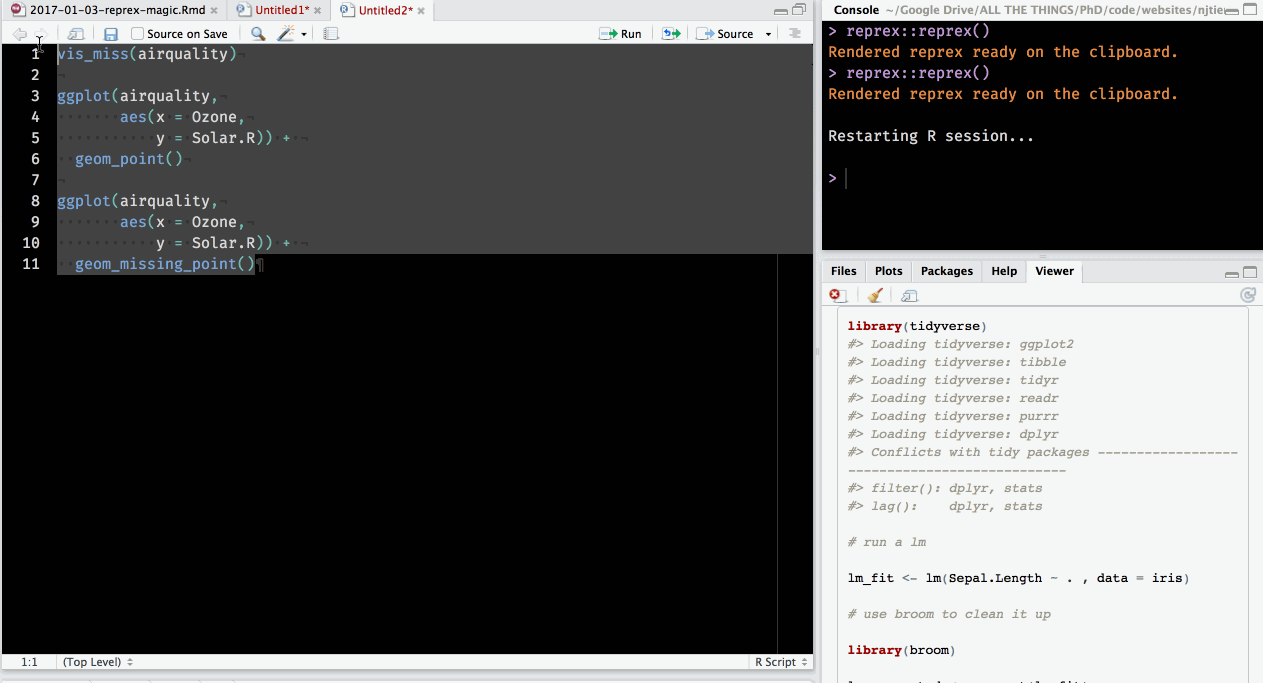
Task: Open Source button dropdown arrow
Action: pyautogui.click(x=768, y=34)
